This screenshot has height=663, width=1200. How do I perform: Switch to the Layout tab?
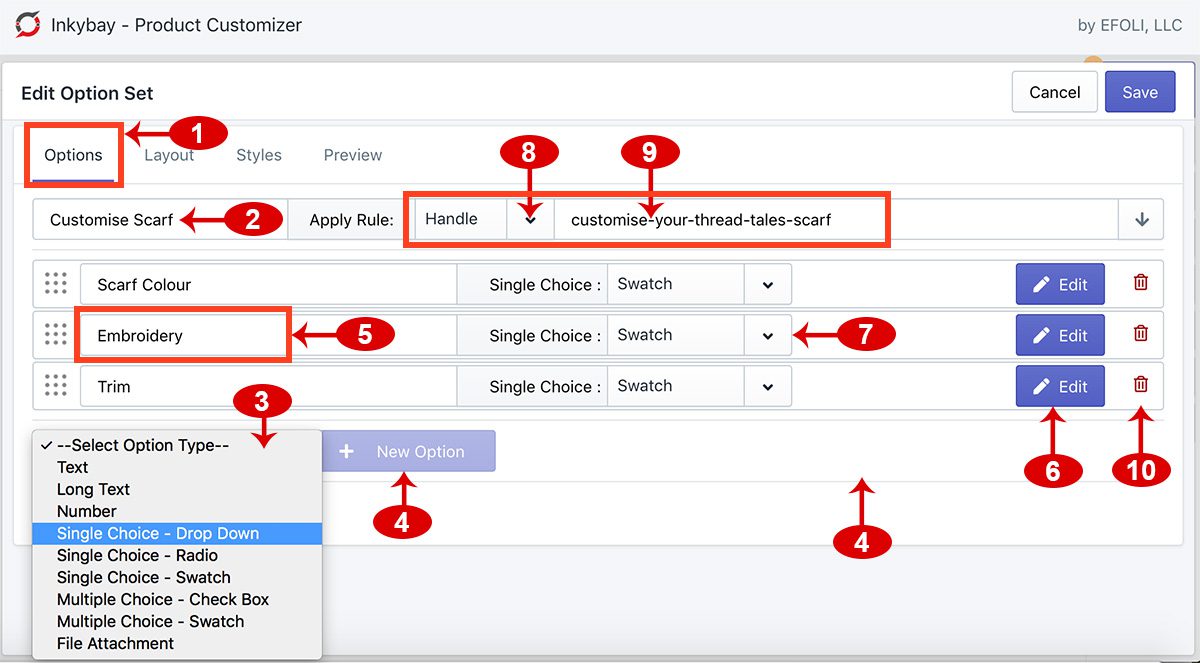click(169, 155)
